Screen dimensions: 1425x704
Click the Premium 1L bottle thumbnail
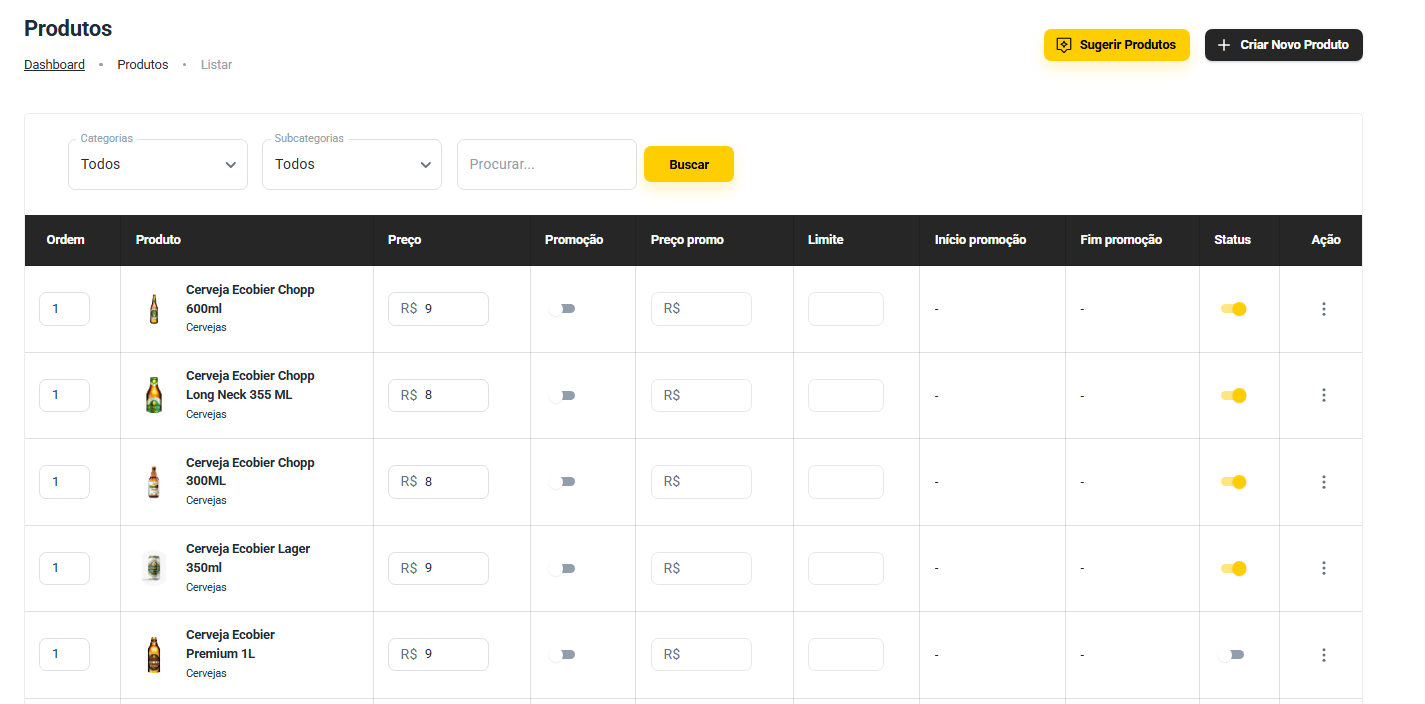point(154,655)
